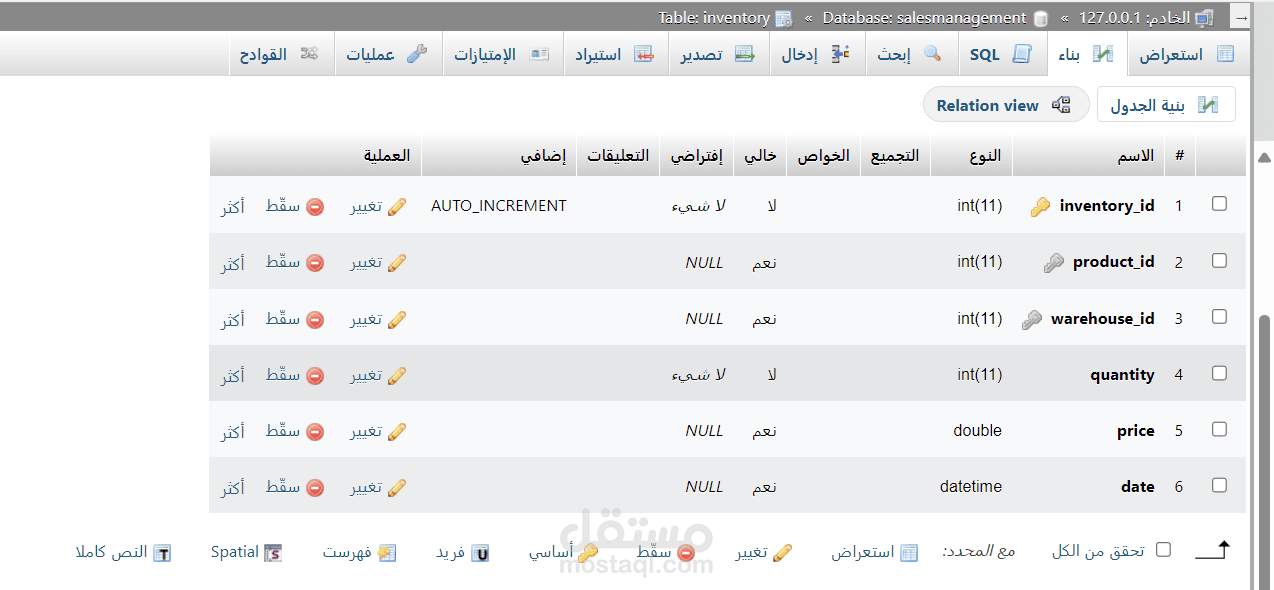Click the Index (فهرست) icon in the bottom bar

coord(387,553)
